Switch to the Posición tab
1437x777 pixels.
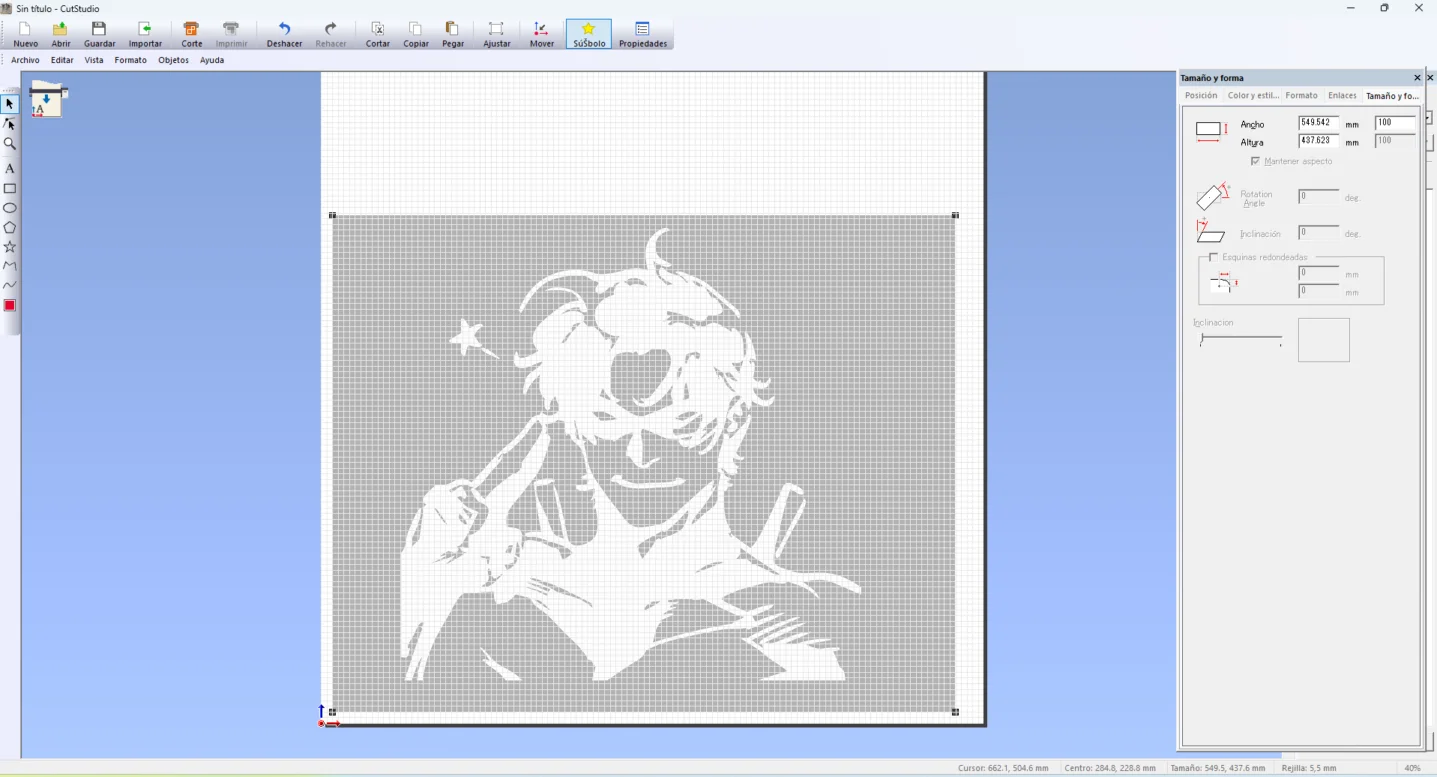(x=1201, y=96)
